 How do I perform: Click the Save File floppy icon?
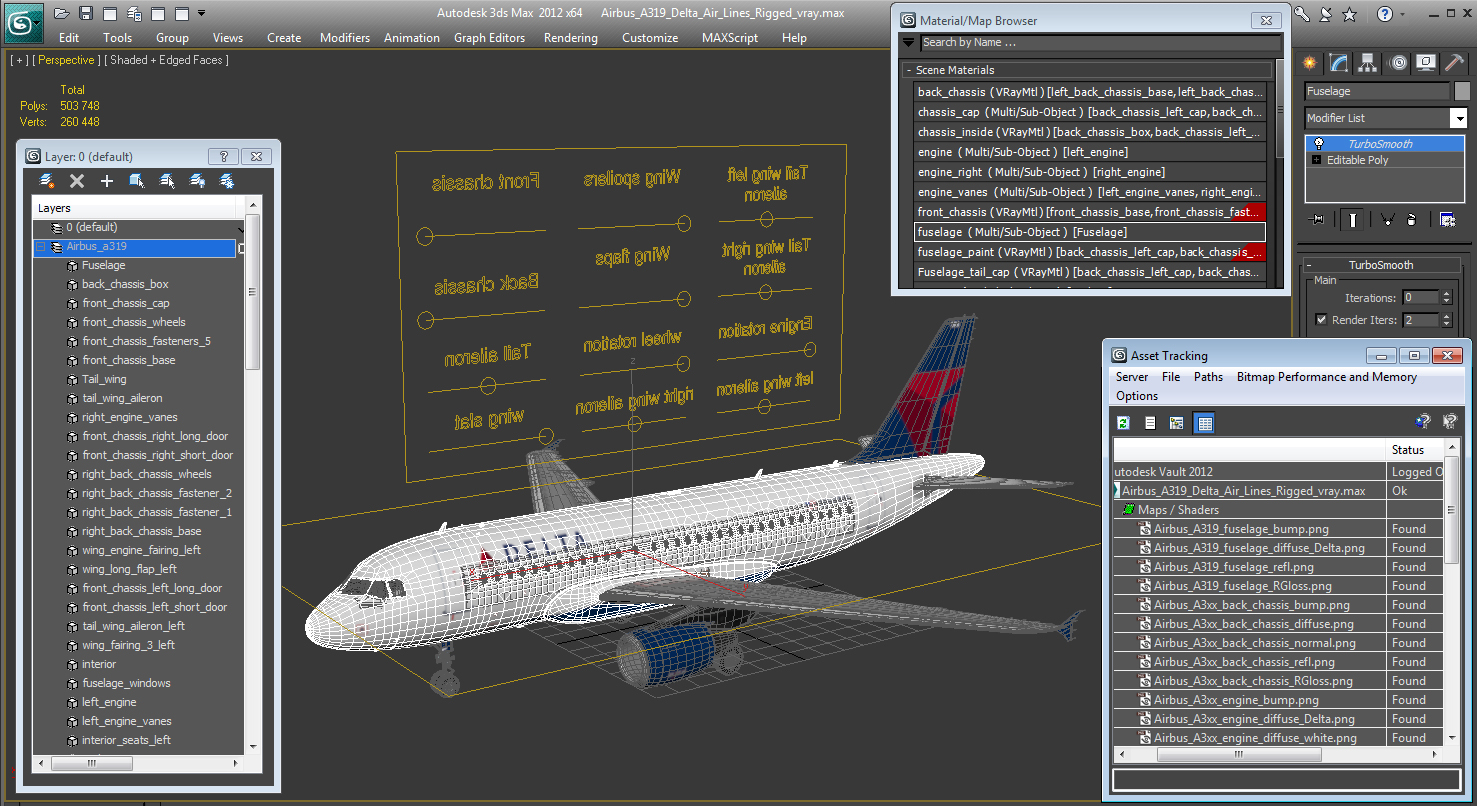[86, 13]
